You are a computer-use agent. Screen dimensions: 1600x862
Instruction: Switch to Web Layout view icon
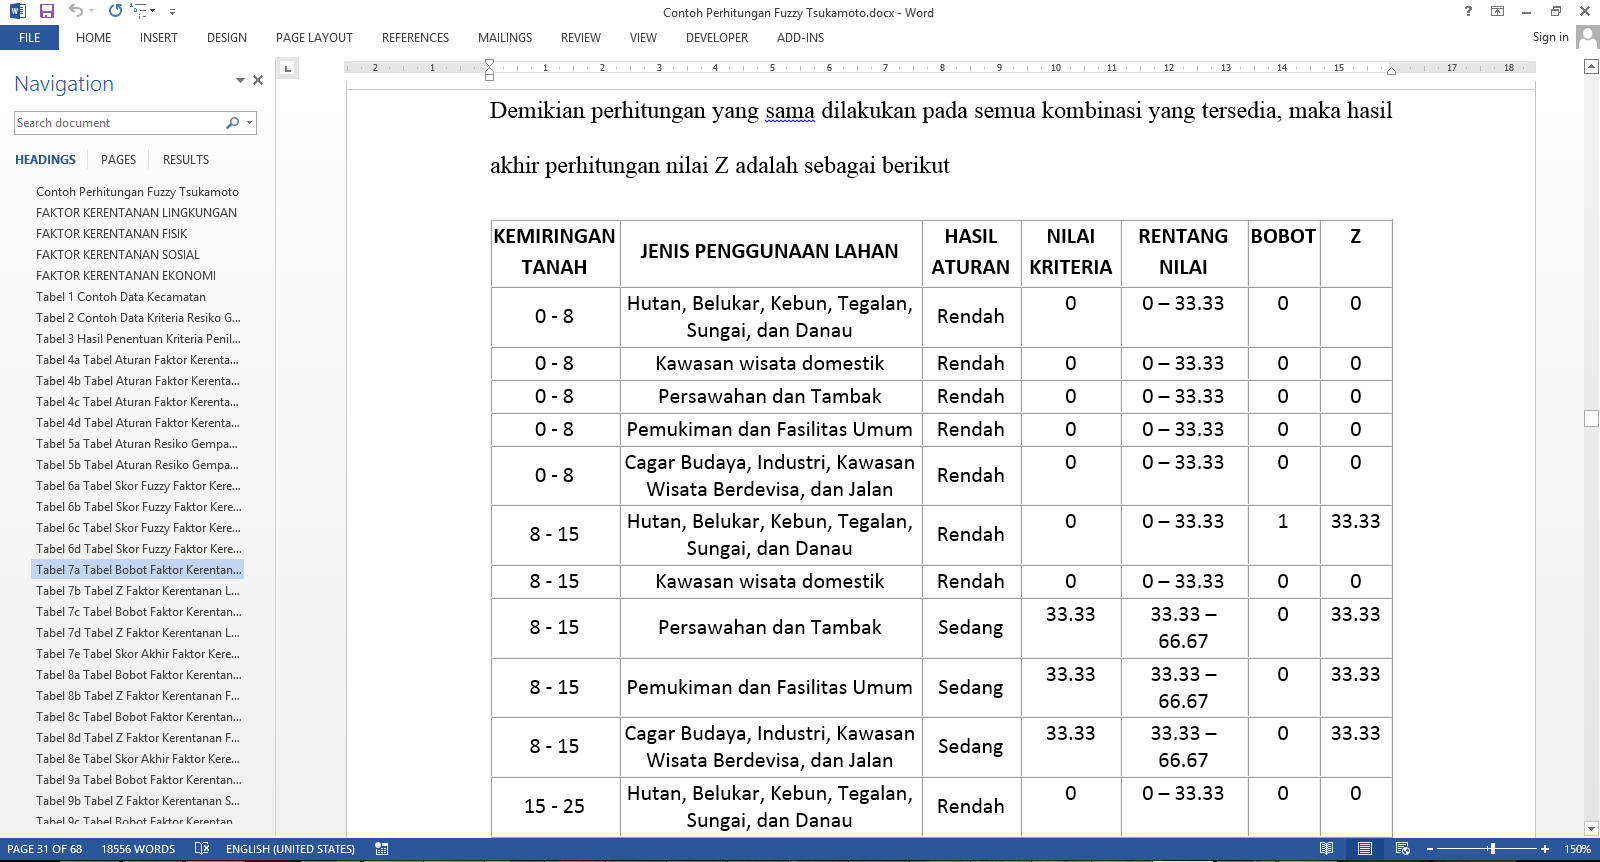click(x=1402, y=849)
